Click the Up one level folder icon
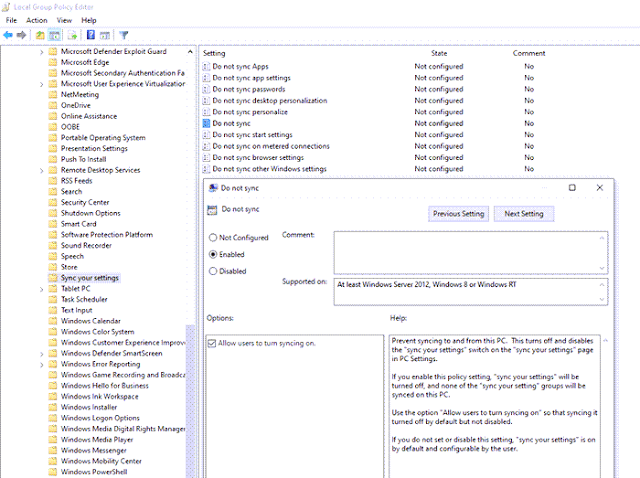This screenshot has height=478, width=640. [40, 35]
